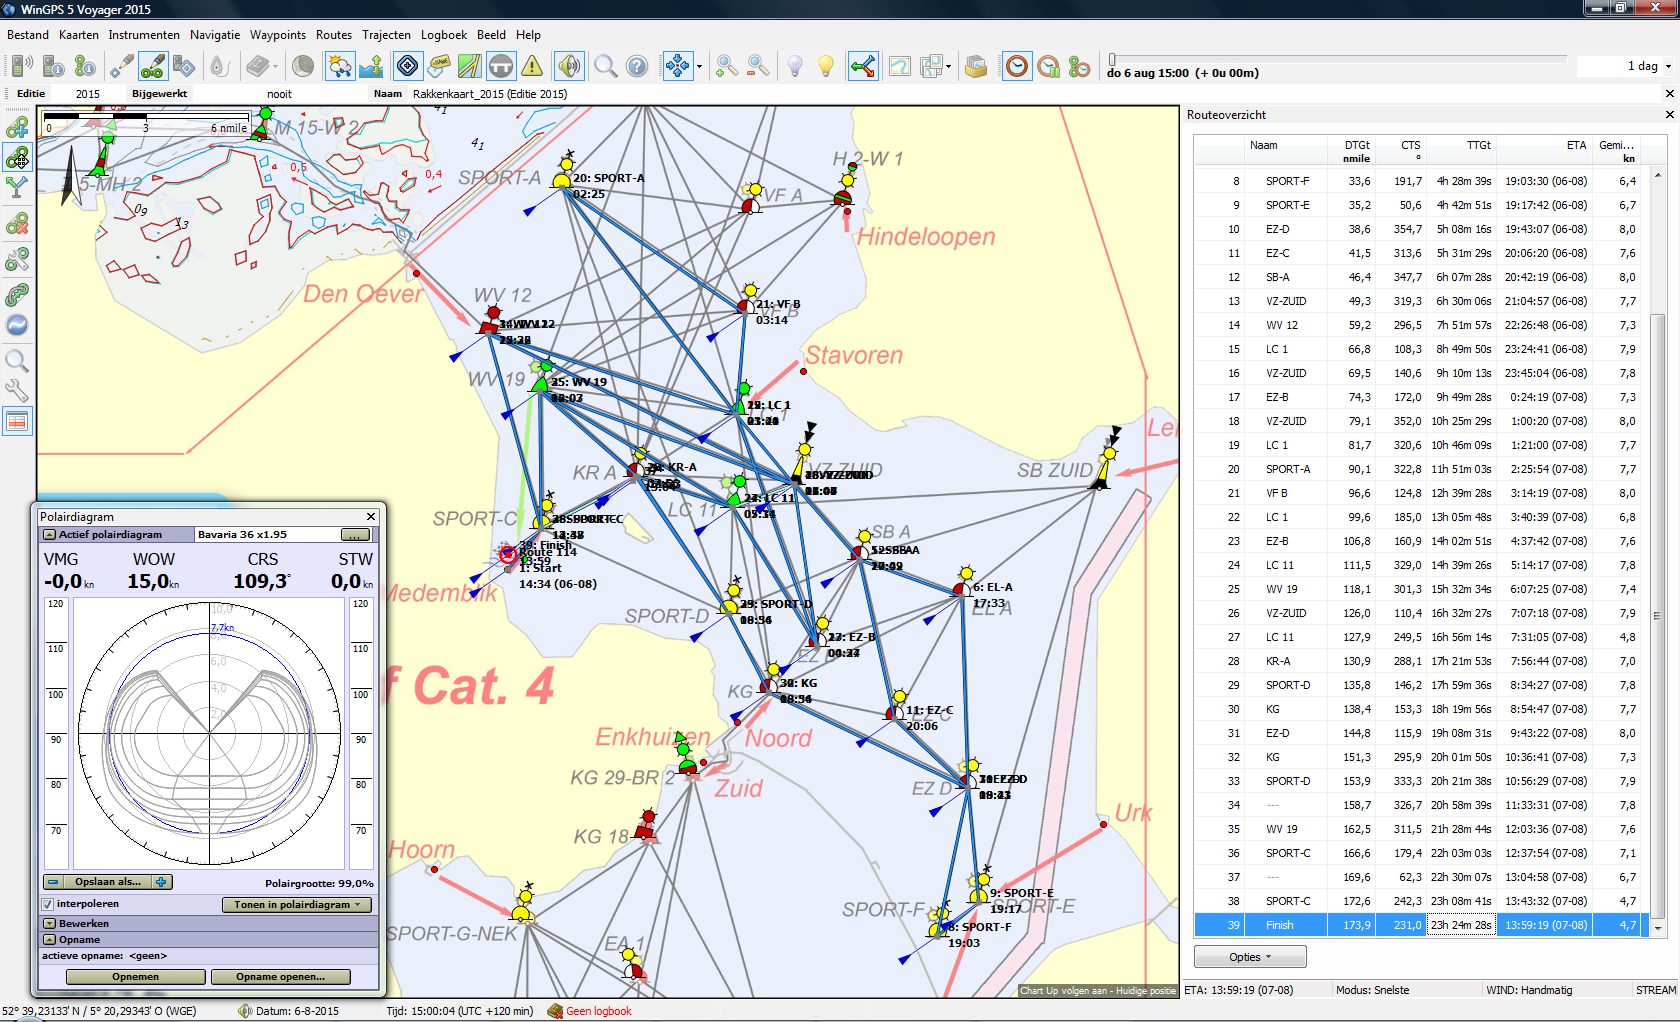Open the Logboek menu
1680x1022 pixels.
[444, 35]
